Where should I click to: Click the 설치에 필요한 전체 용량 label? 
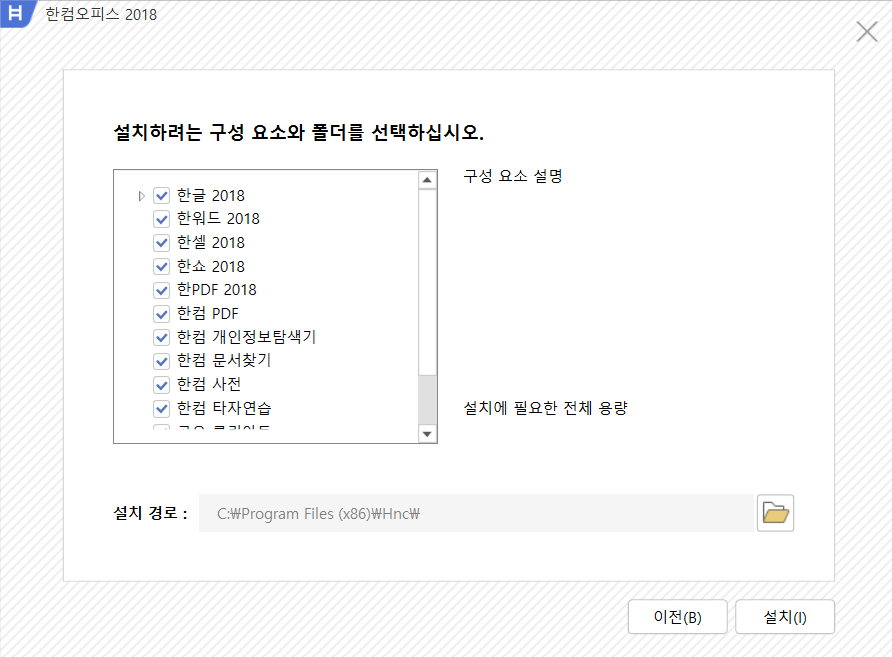546,408
